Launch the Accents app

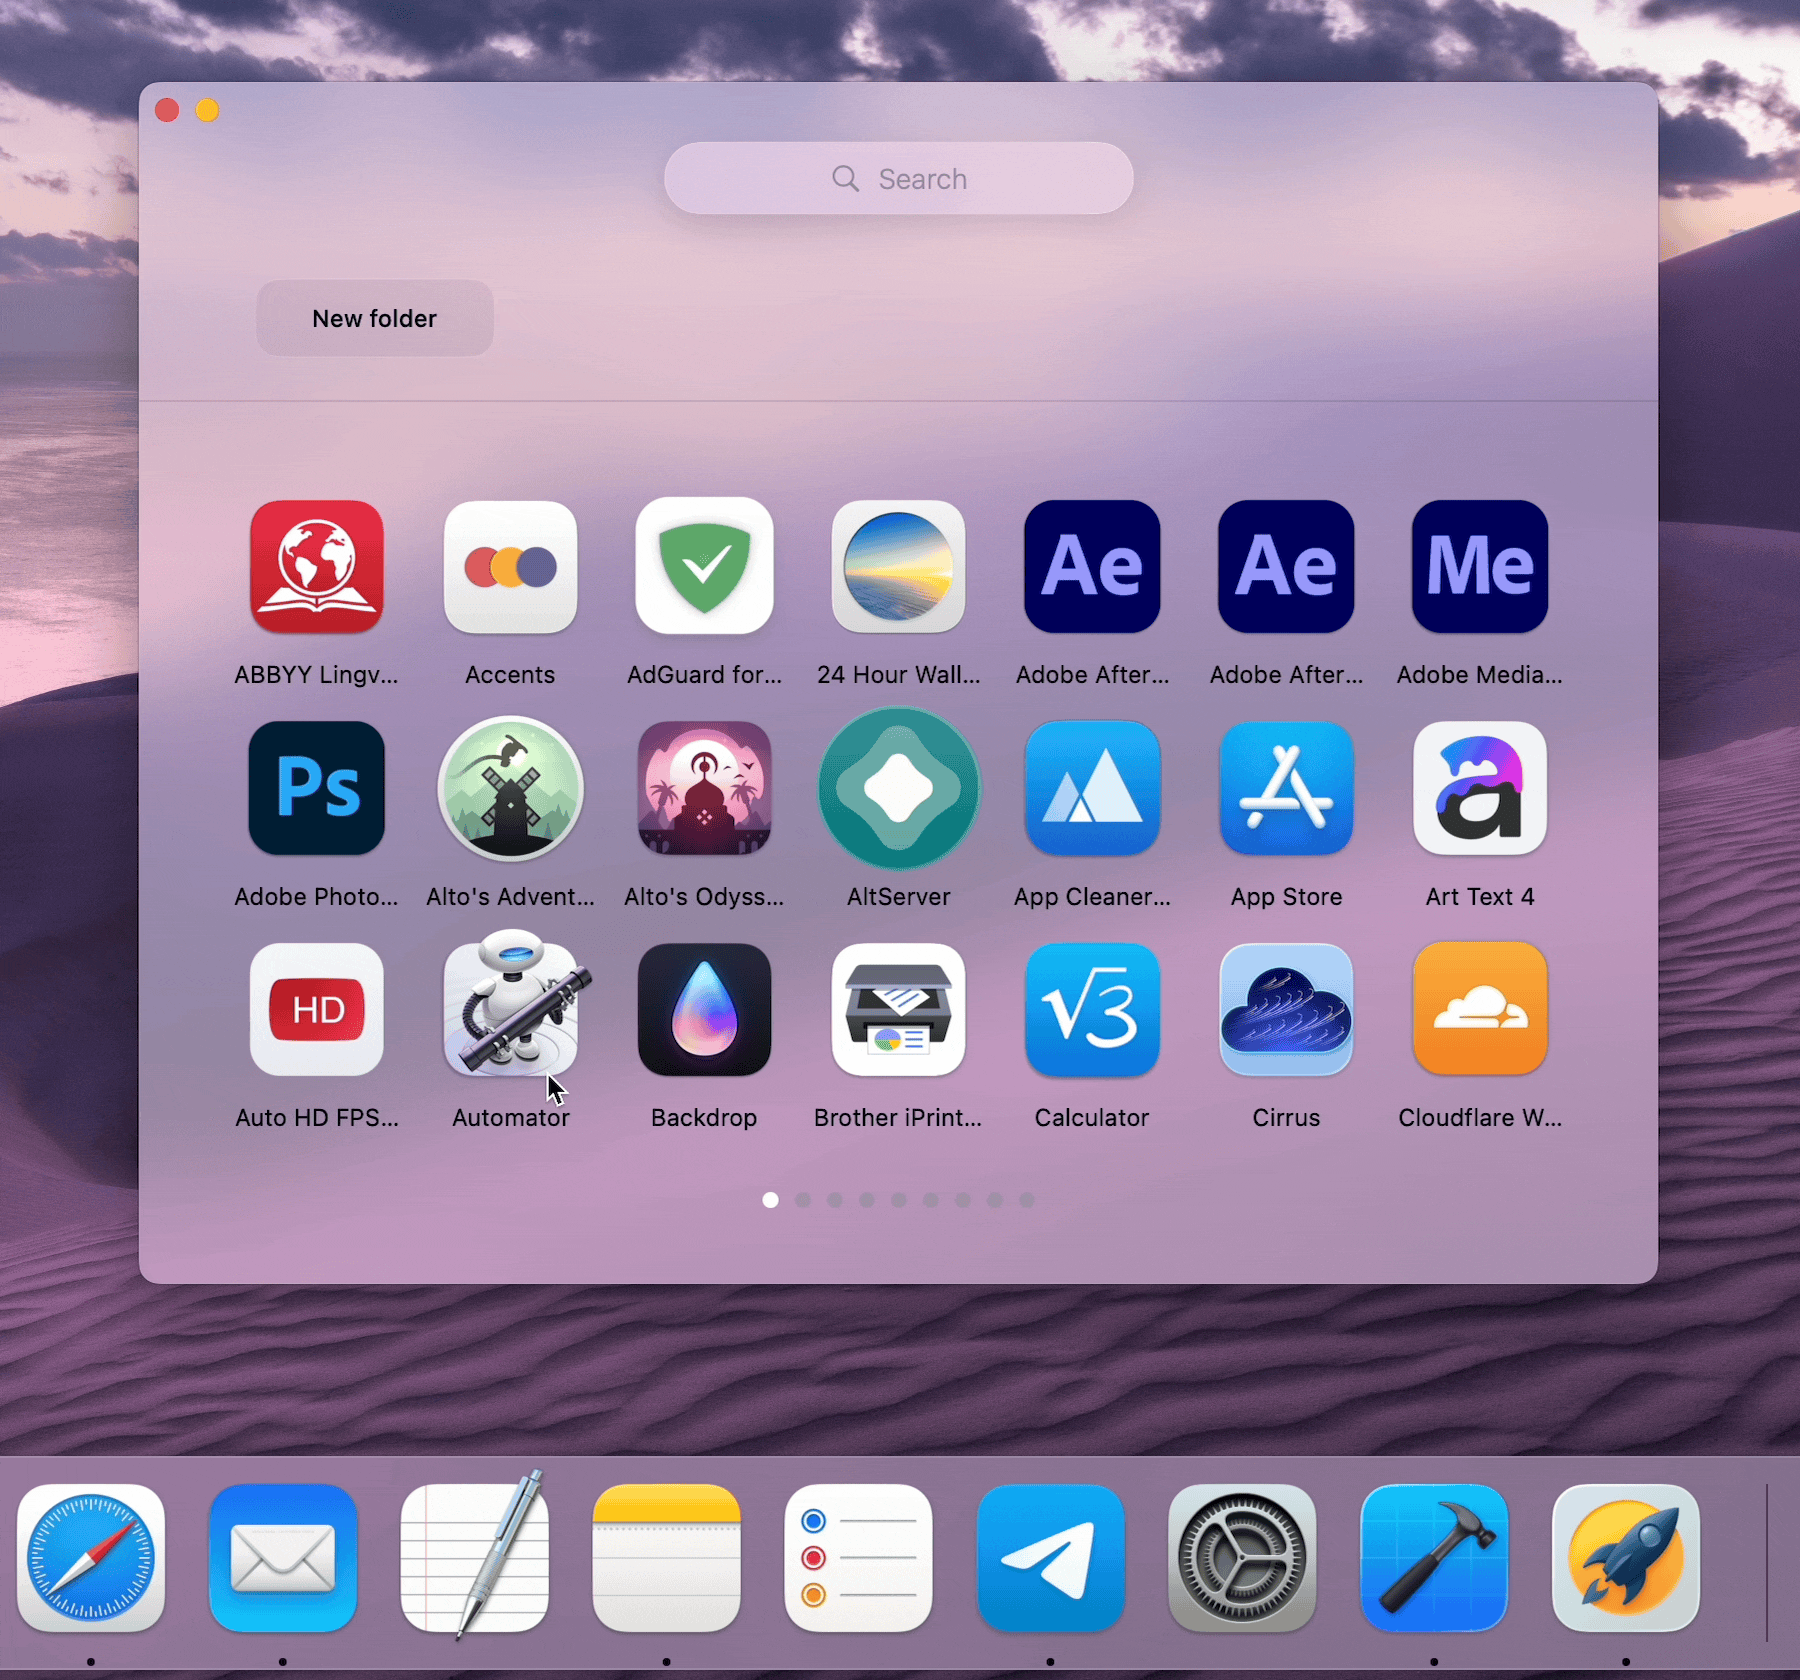pyautogui.click(x=510, y=567)
